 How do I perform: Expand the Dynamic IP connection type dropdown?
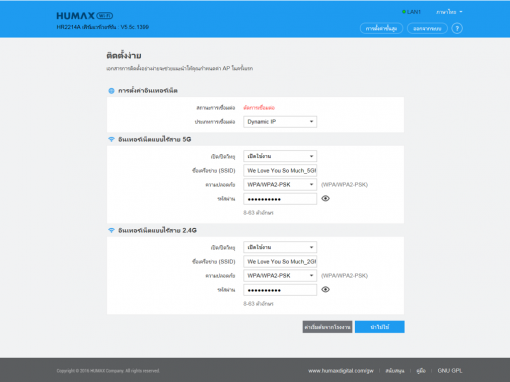pyautogui.click(x=280, y=122)
